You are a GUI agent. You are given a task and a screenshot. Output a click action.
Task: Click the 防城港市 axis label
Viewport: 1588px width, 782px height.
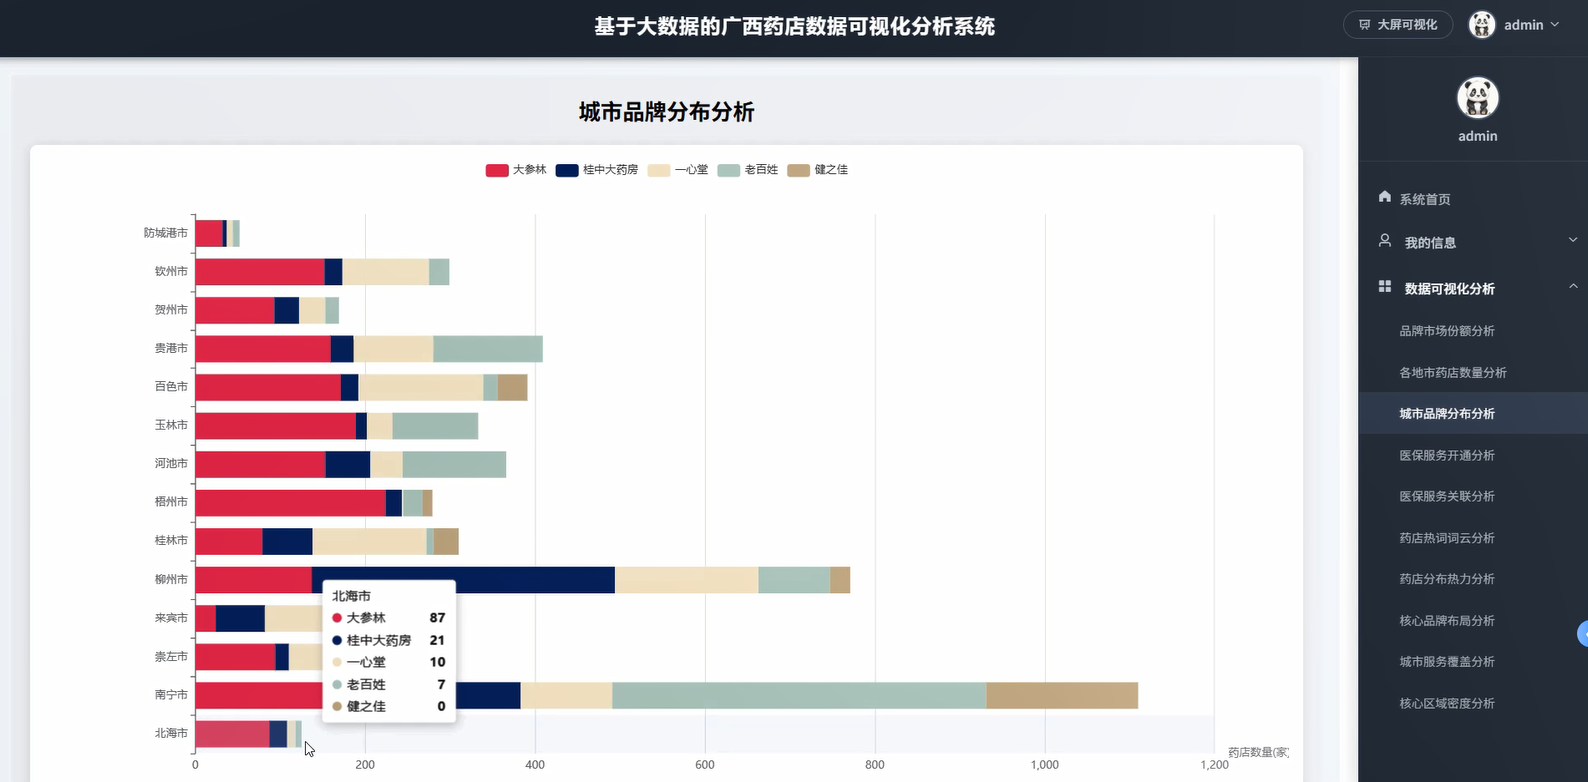[x=165, y=233]
